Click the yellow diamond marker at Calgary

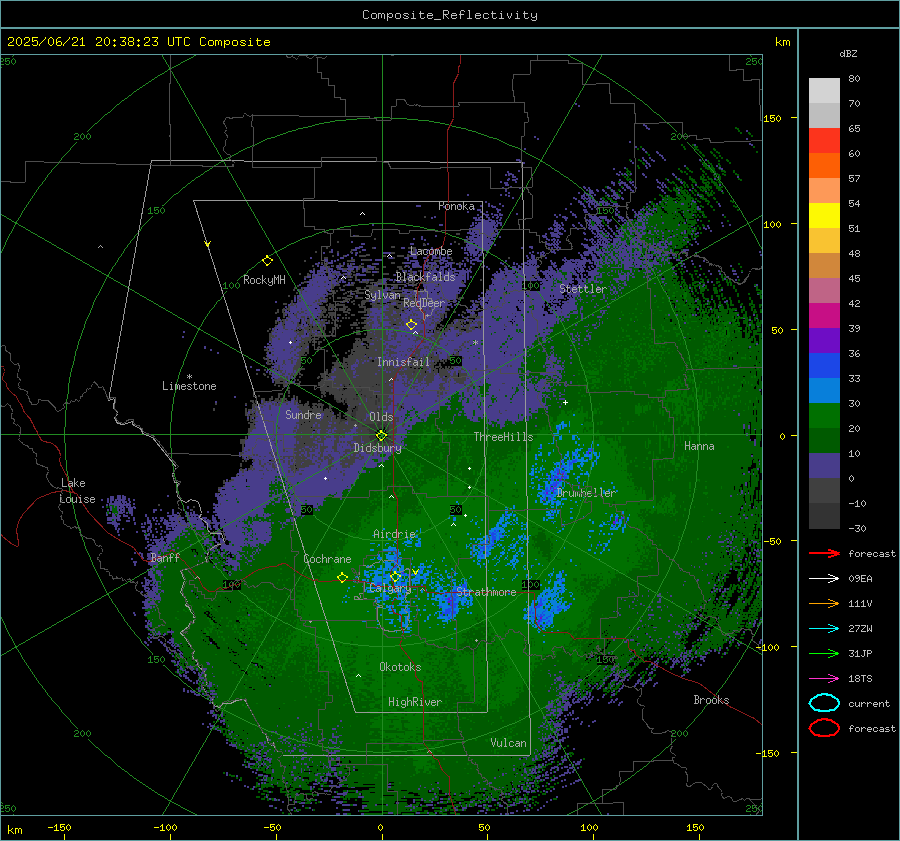point(395,577)
